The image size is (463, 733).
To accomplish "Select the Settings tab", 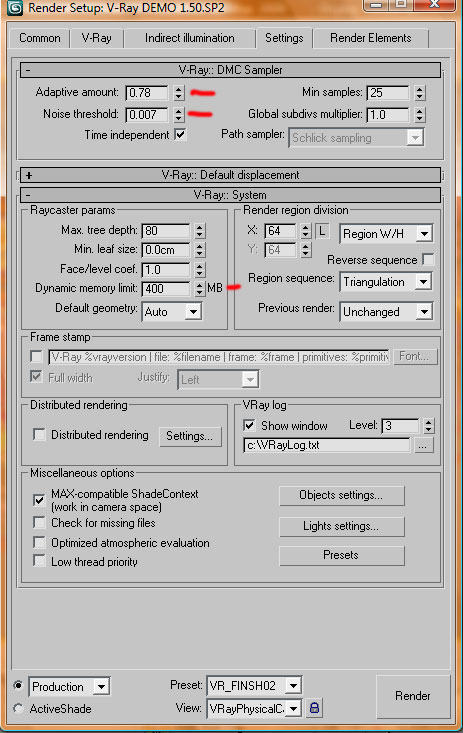I will (284, 37).
